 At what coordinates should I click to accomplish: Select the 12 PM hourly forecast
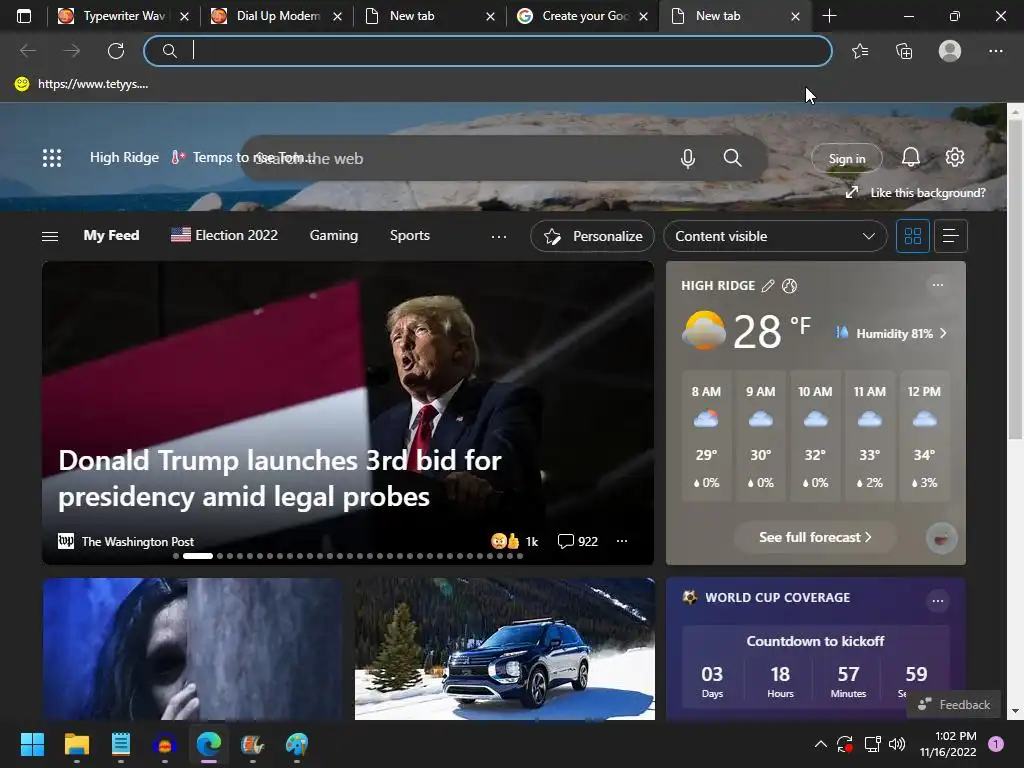coord(924,436)
